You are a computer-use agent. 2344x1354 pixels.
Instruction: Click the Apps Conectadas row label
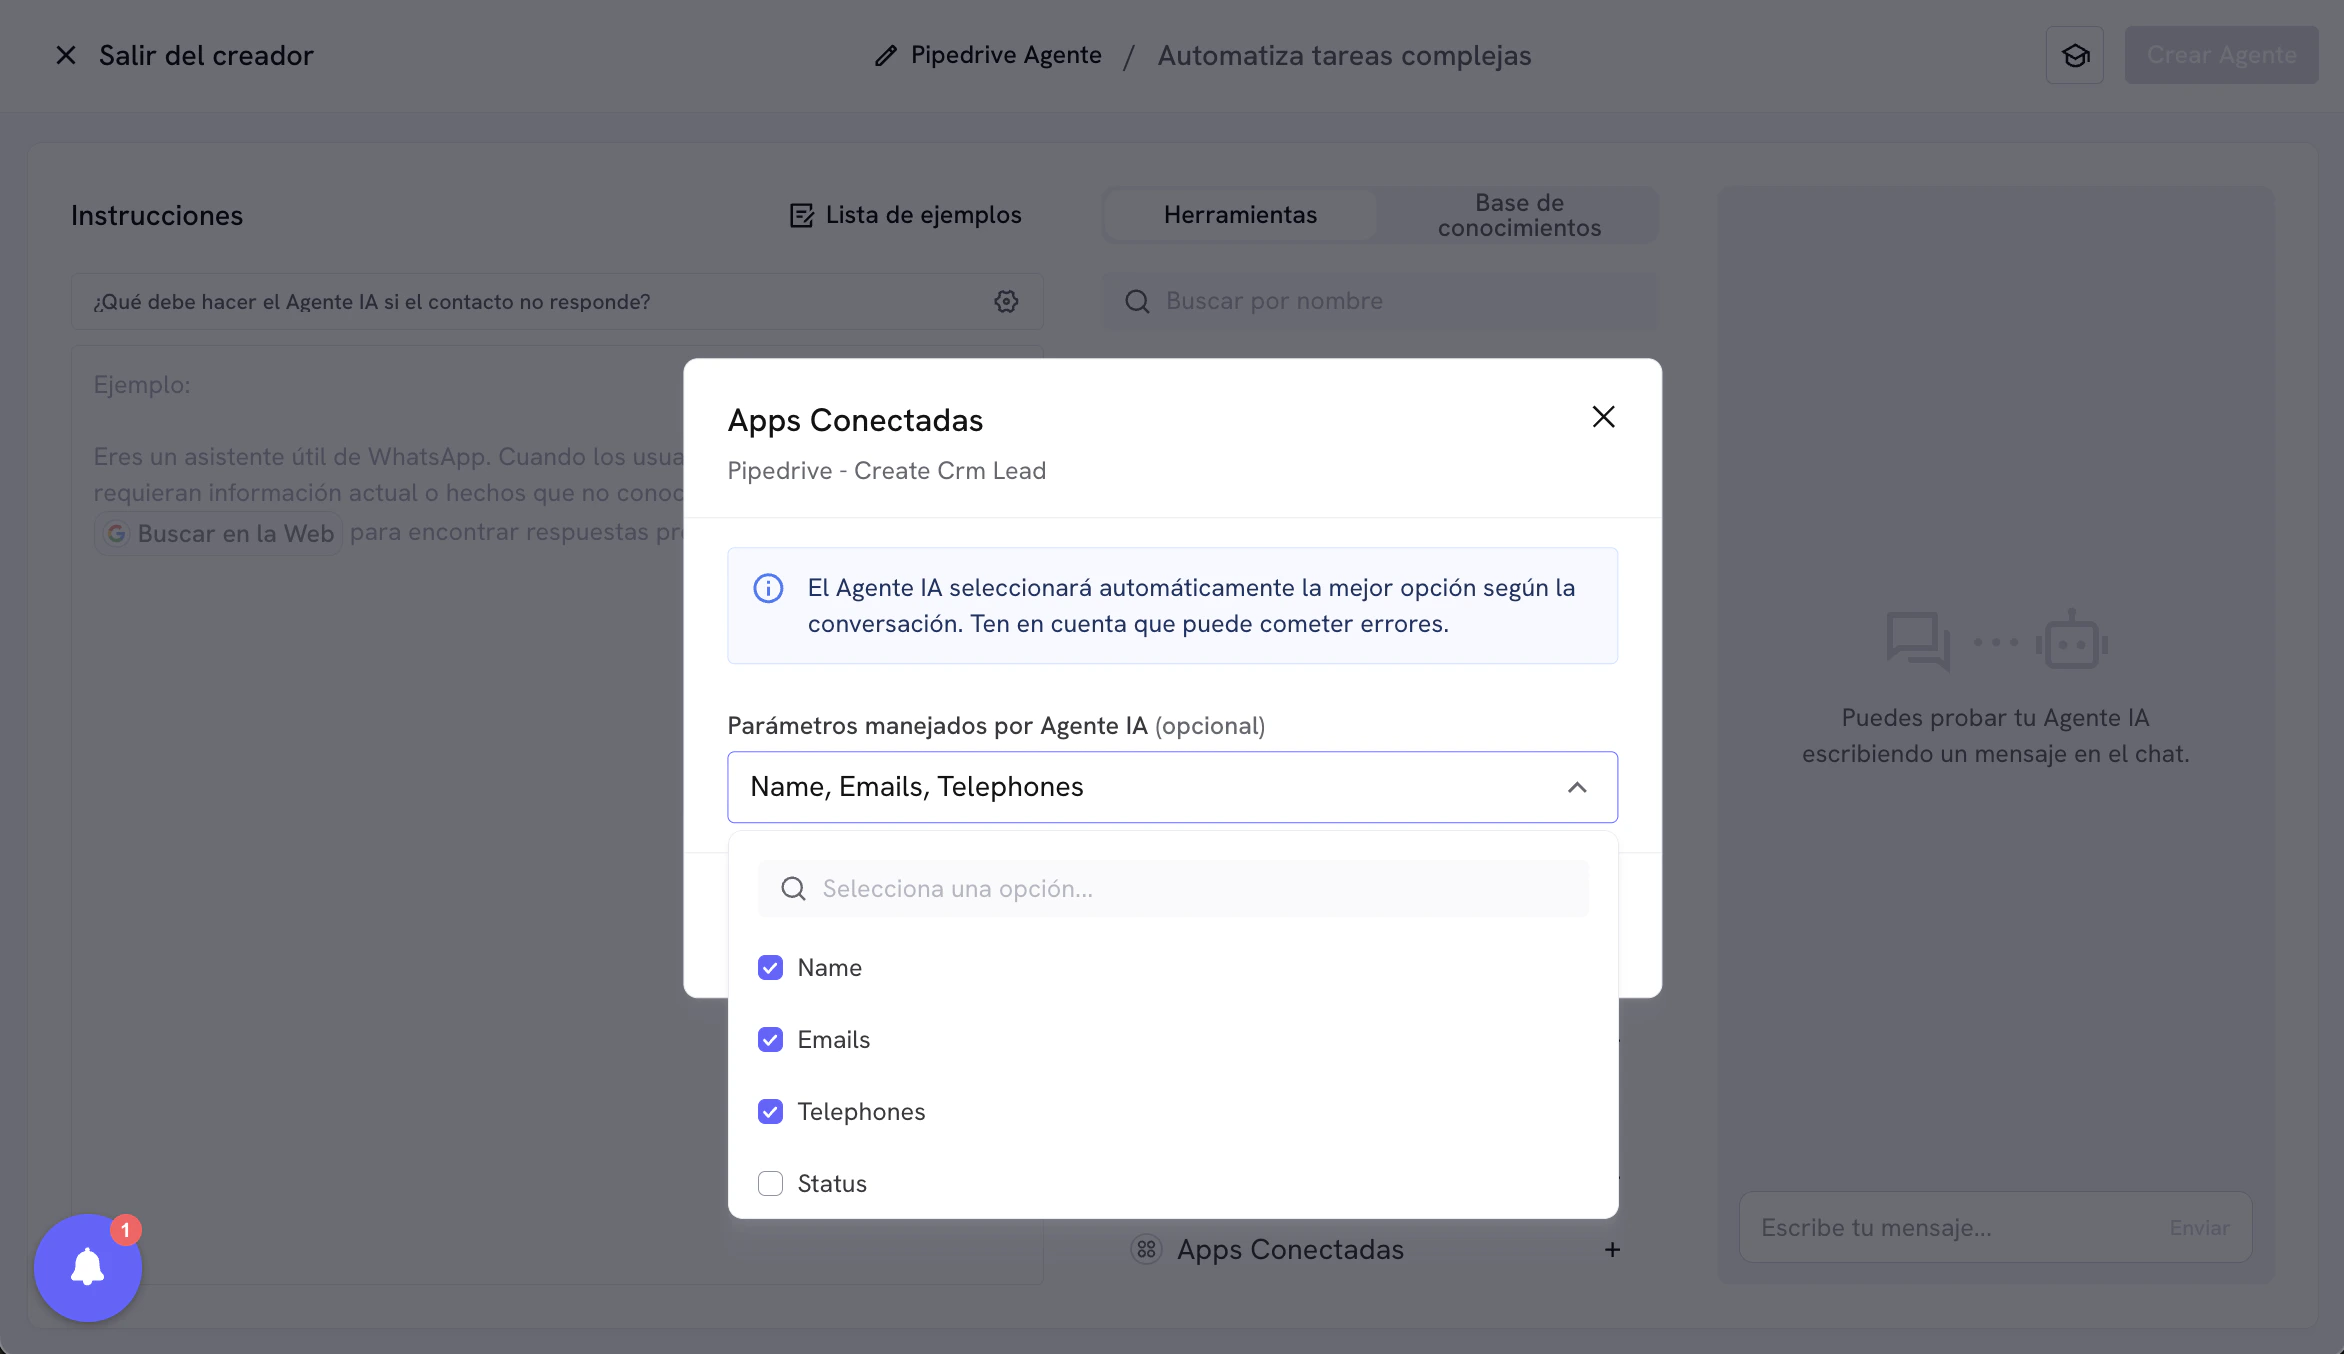1290,1249
